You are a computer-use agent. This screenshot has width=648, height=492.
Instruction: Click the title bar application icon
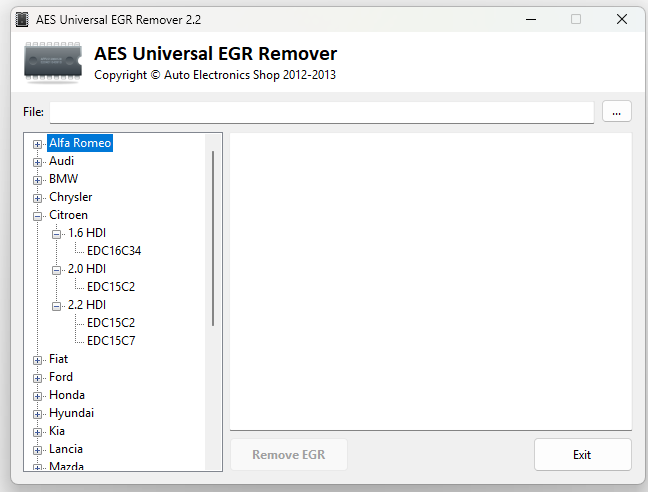tap(22, 19)
